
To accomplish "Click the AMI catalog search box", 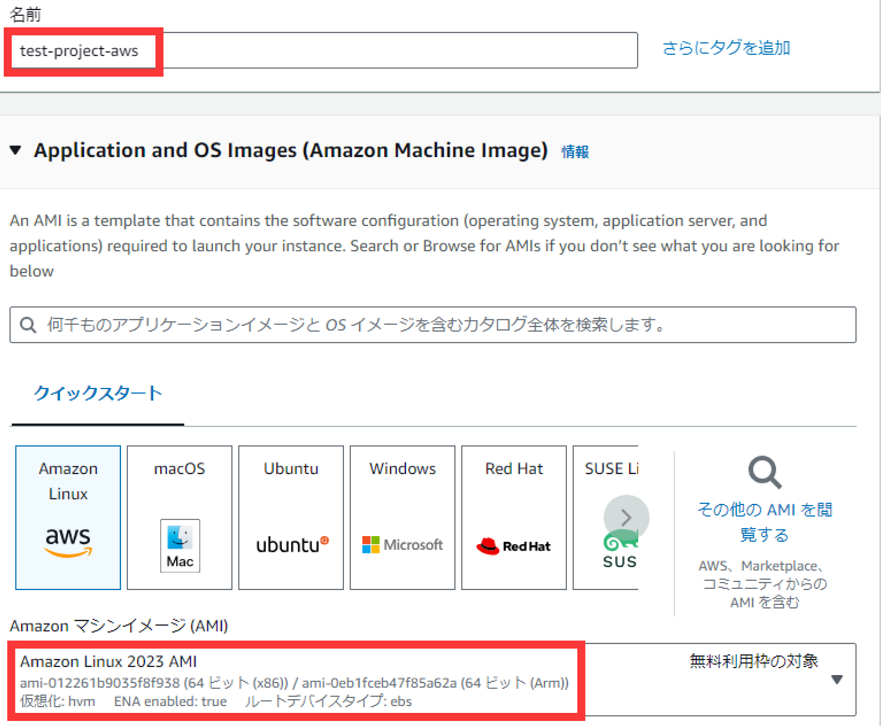I will tap(433, 325).
